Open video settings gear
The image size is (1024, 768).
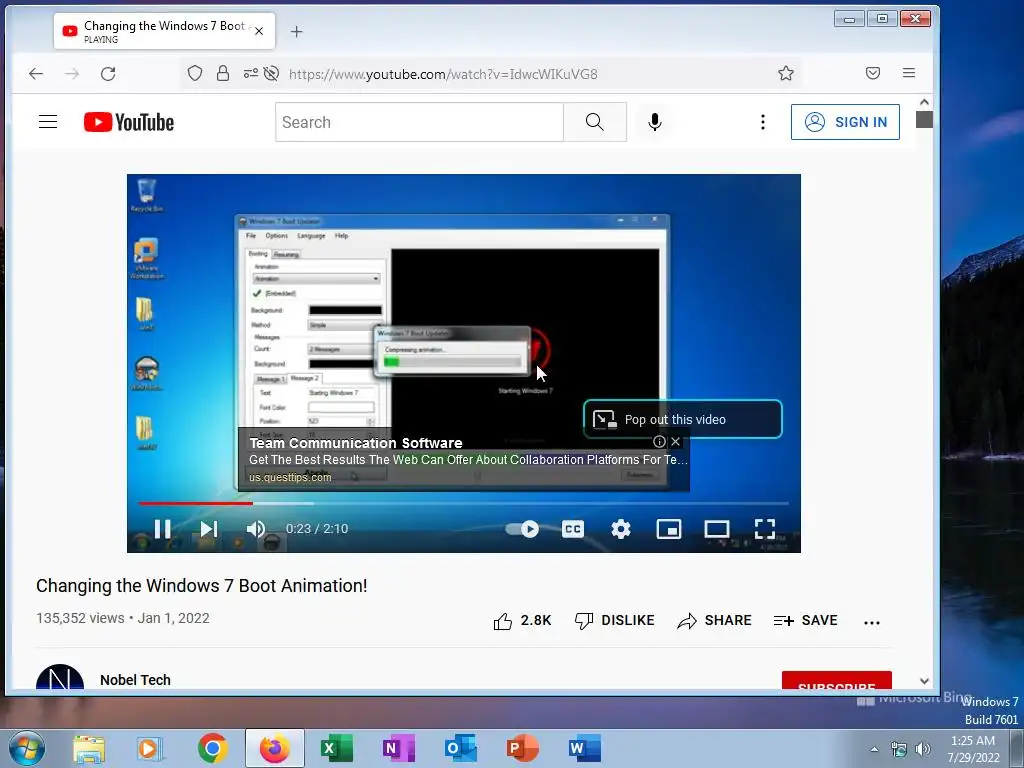[x=620, y=529]
